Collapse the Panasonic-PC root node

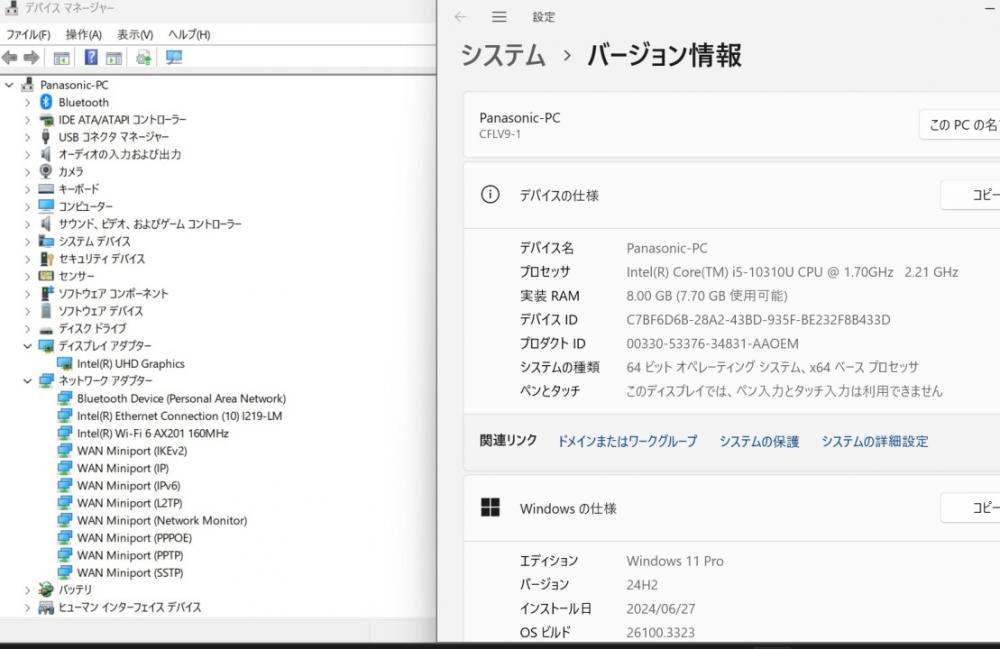coord(9,84)
